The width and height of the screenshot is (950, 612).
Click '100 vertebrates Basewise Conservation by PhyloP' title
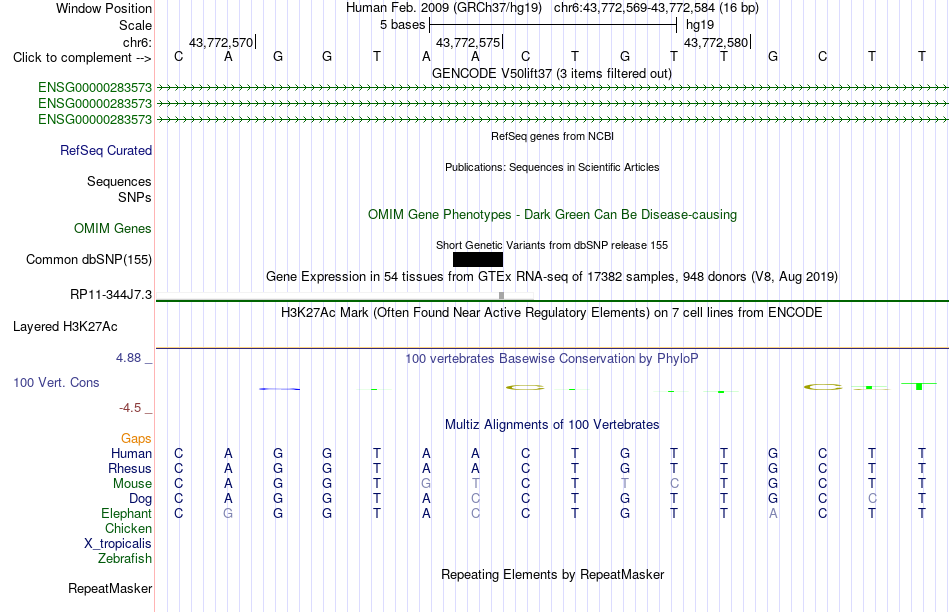point(552,359)
